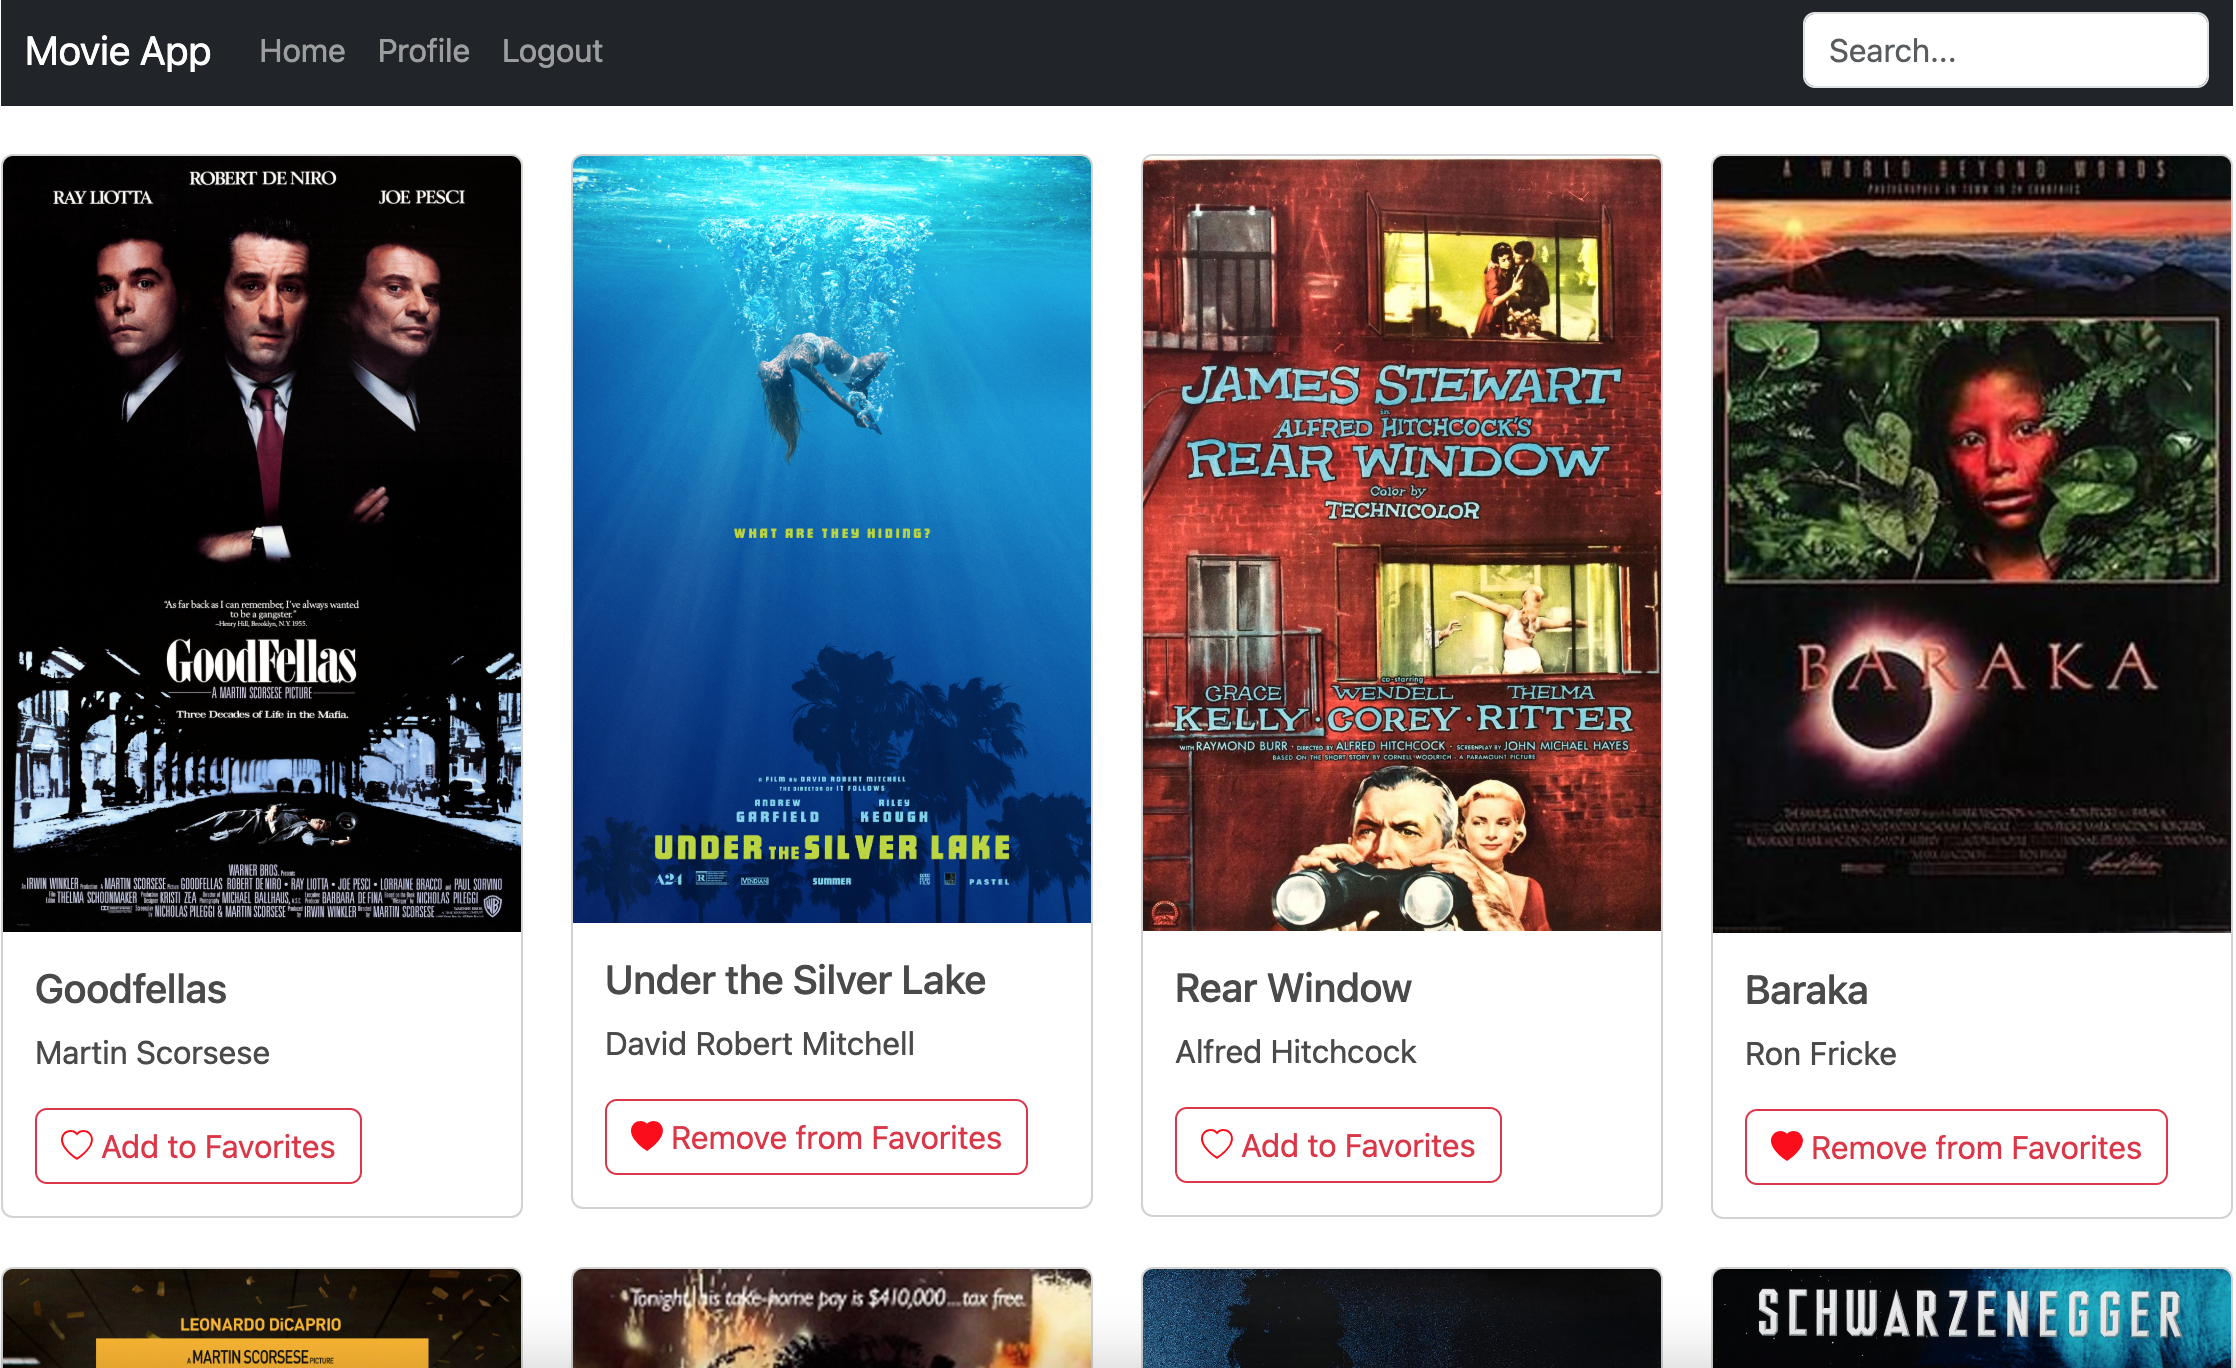2236x1368 pixels.
Task: Open the Baraka poster image
Action: pos(1972,544)
